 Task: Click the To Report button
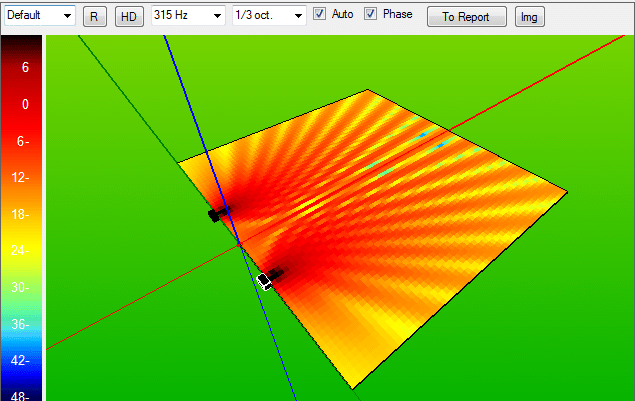tap(467, 17)
